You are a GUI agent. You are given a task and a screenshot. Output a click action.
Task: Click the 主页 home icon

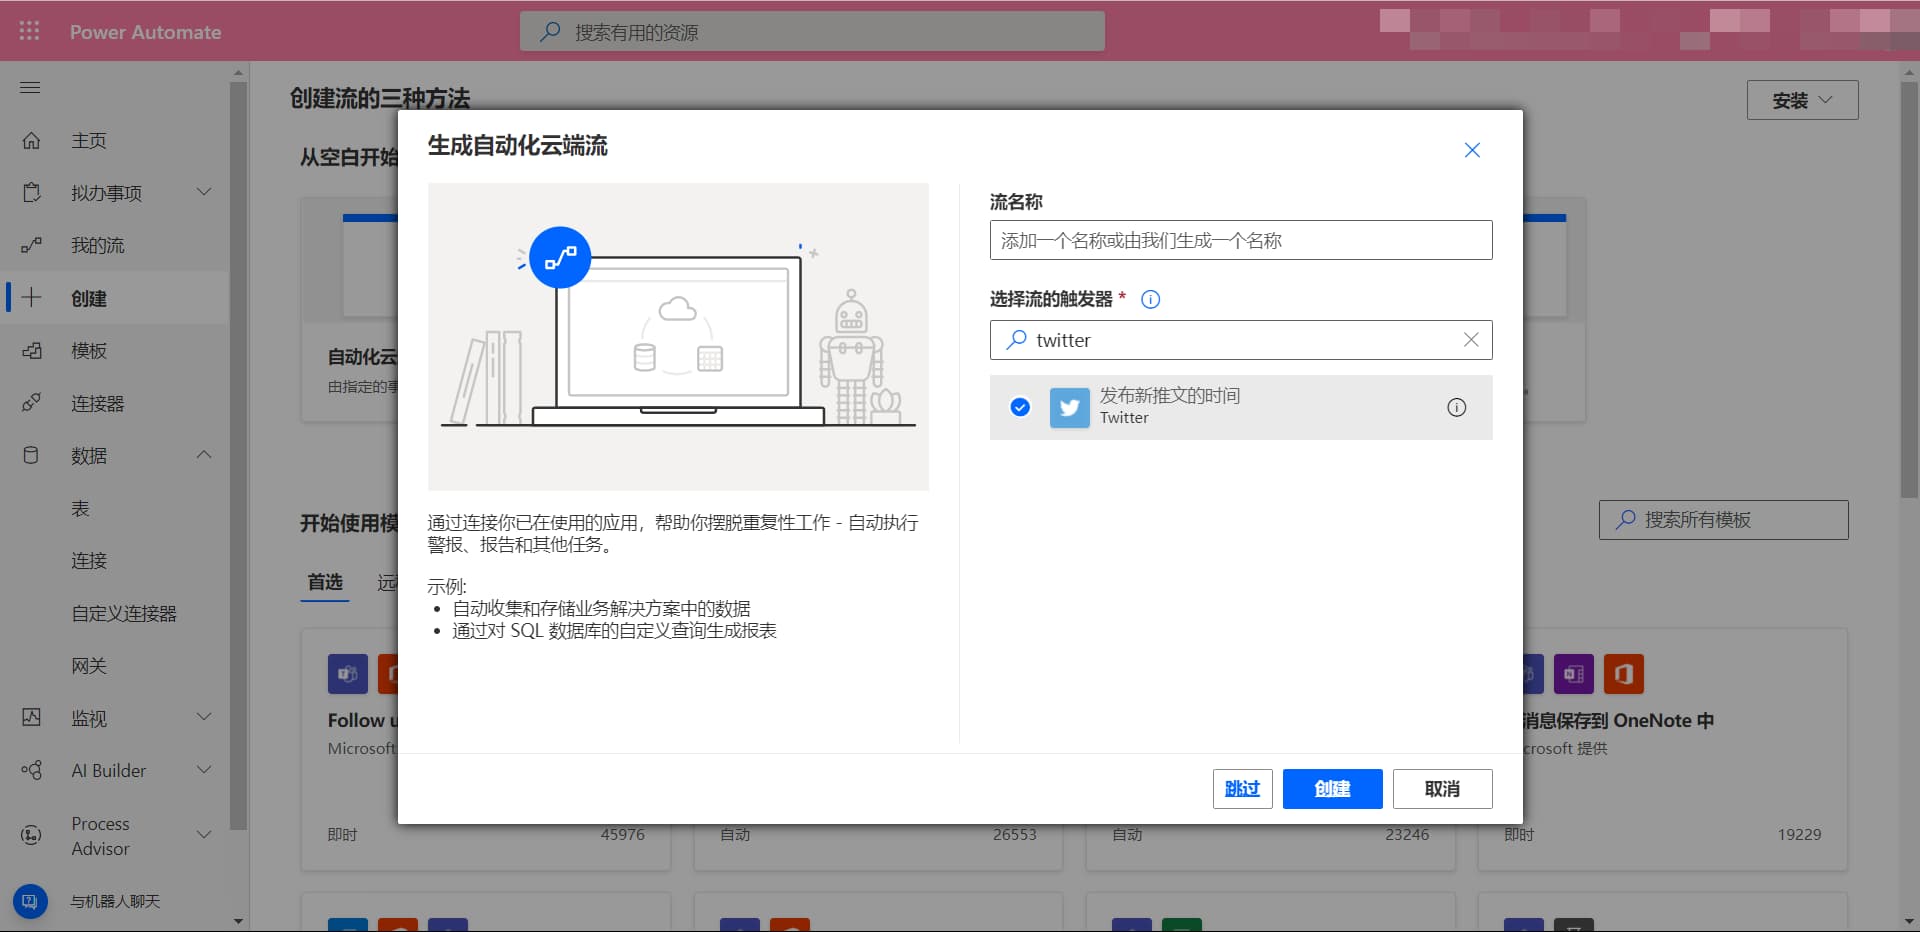31,141
